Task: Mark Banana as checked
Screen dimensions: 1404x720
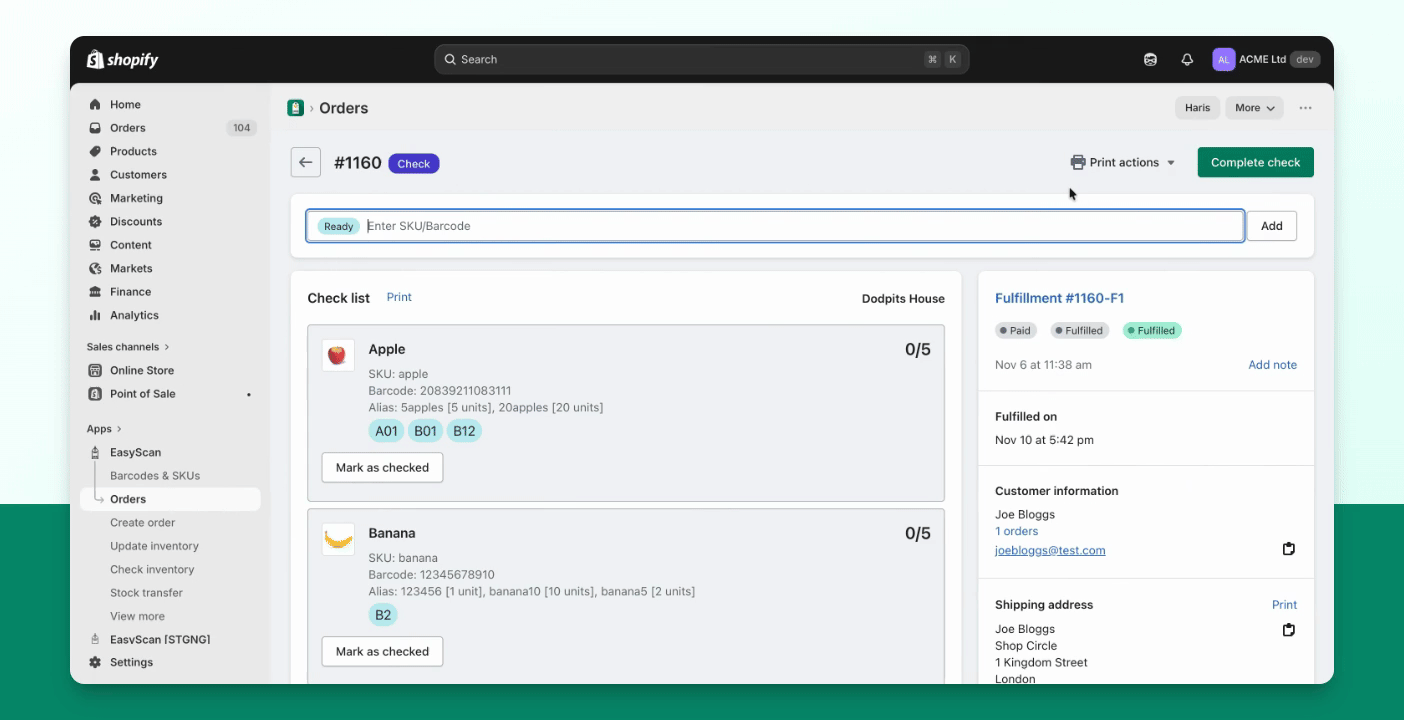Action: (382, 651)
